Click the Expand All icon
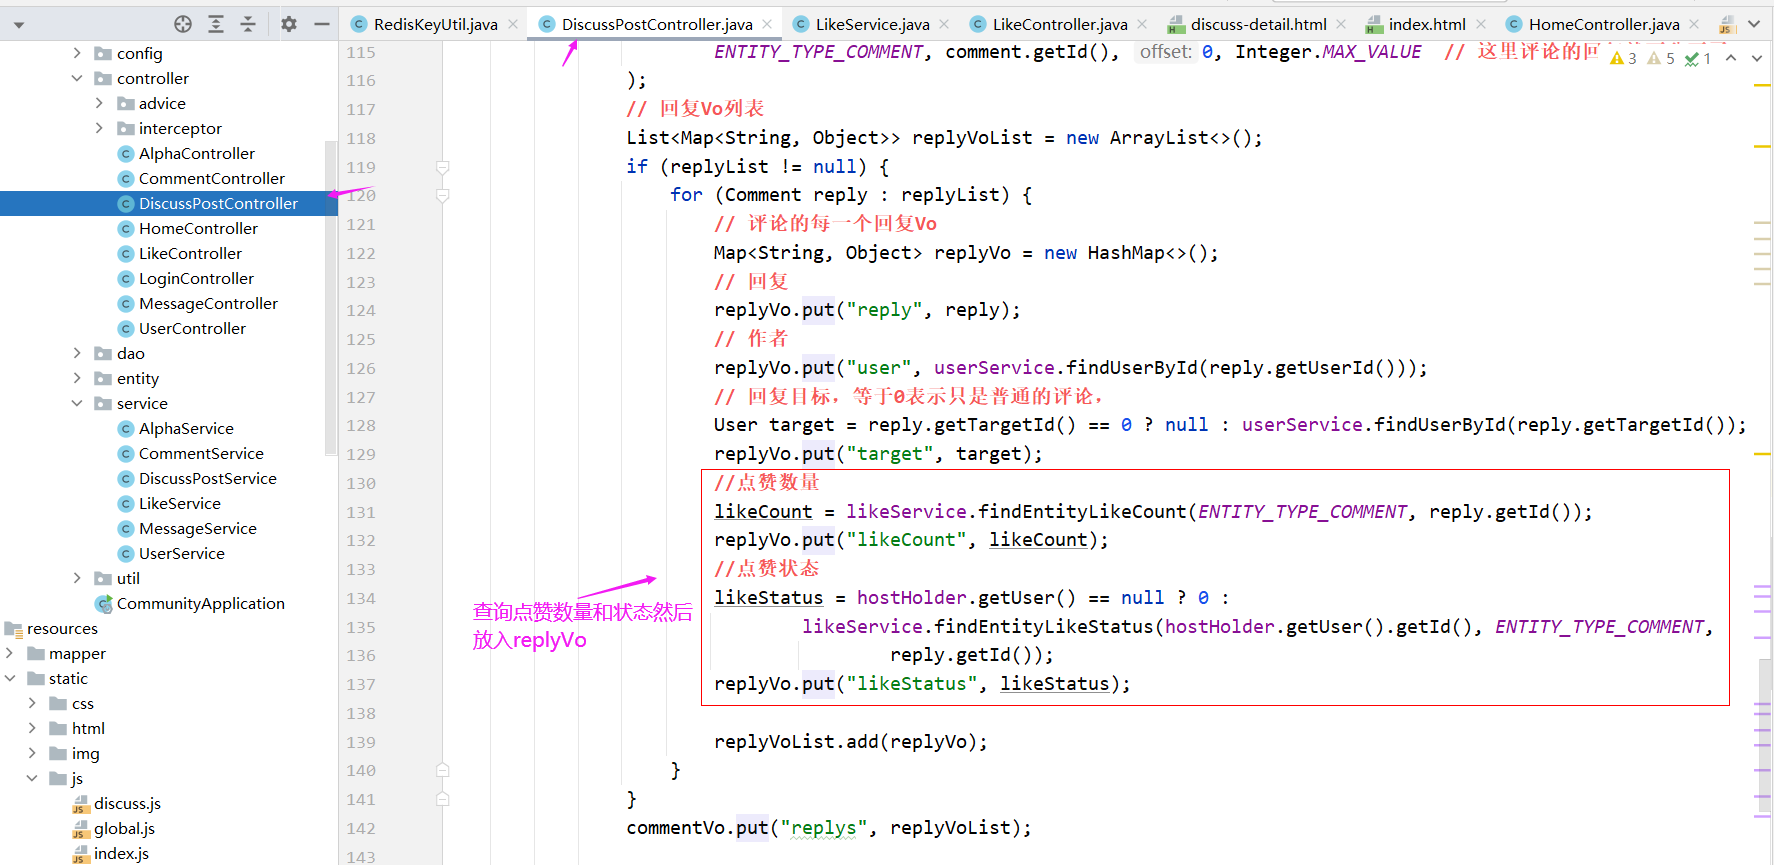Viewport: 1774px width, 865px height. (216, 24)
